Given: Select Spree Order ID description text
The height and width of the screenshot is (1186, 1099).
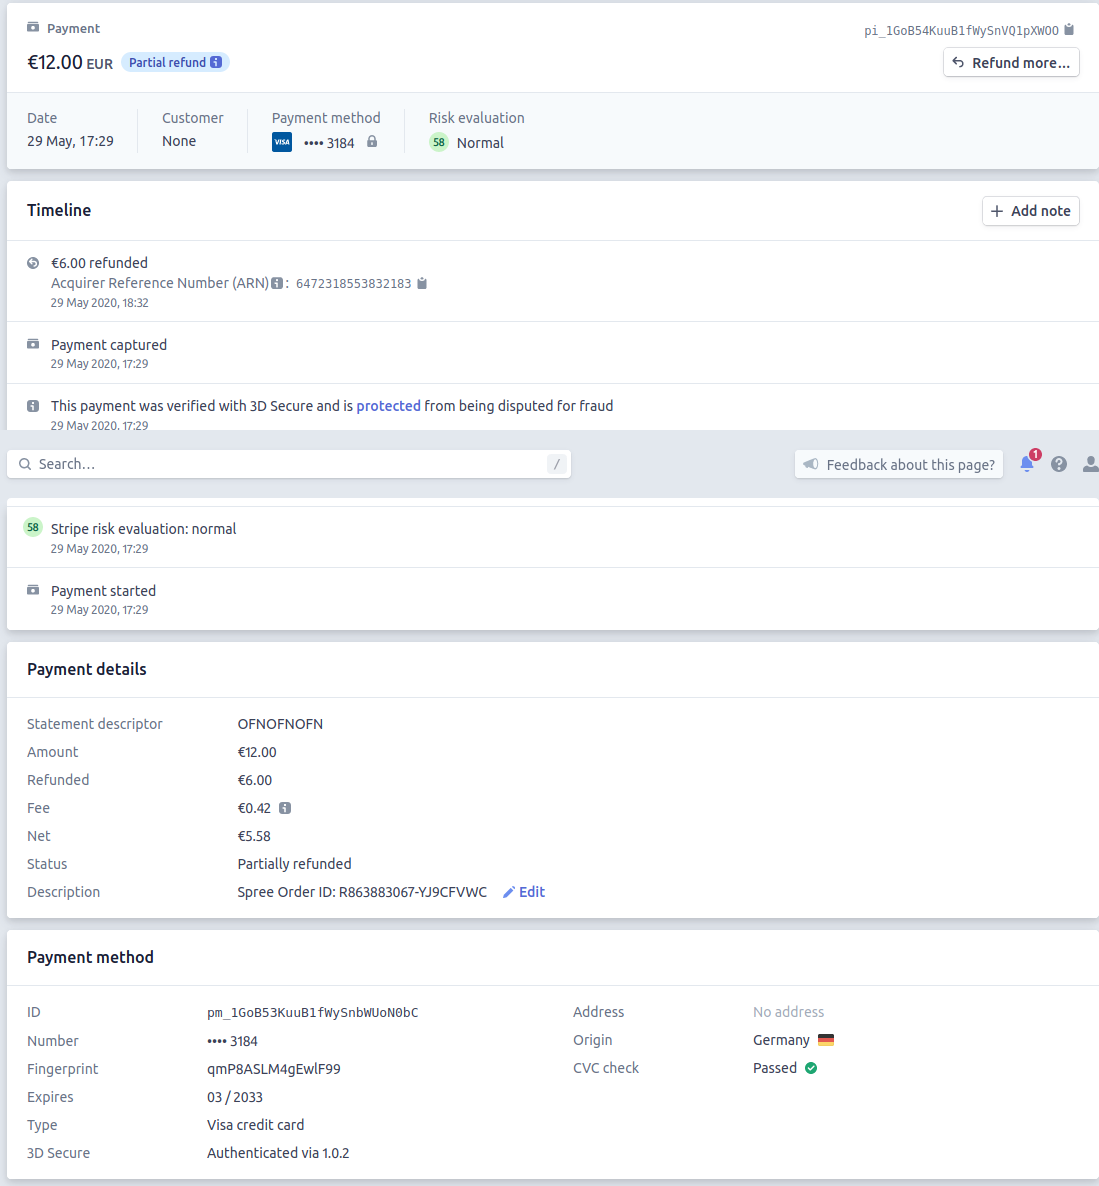Looking at the screenshot, I should (x=362, y=893).
